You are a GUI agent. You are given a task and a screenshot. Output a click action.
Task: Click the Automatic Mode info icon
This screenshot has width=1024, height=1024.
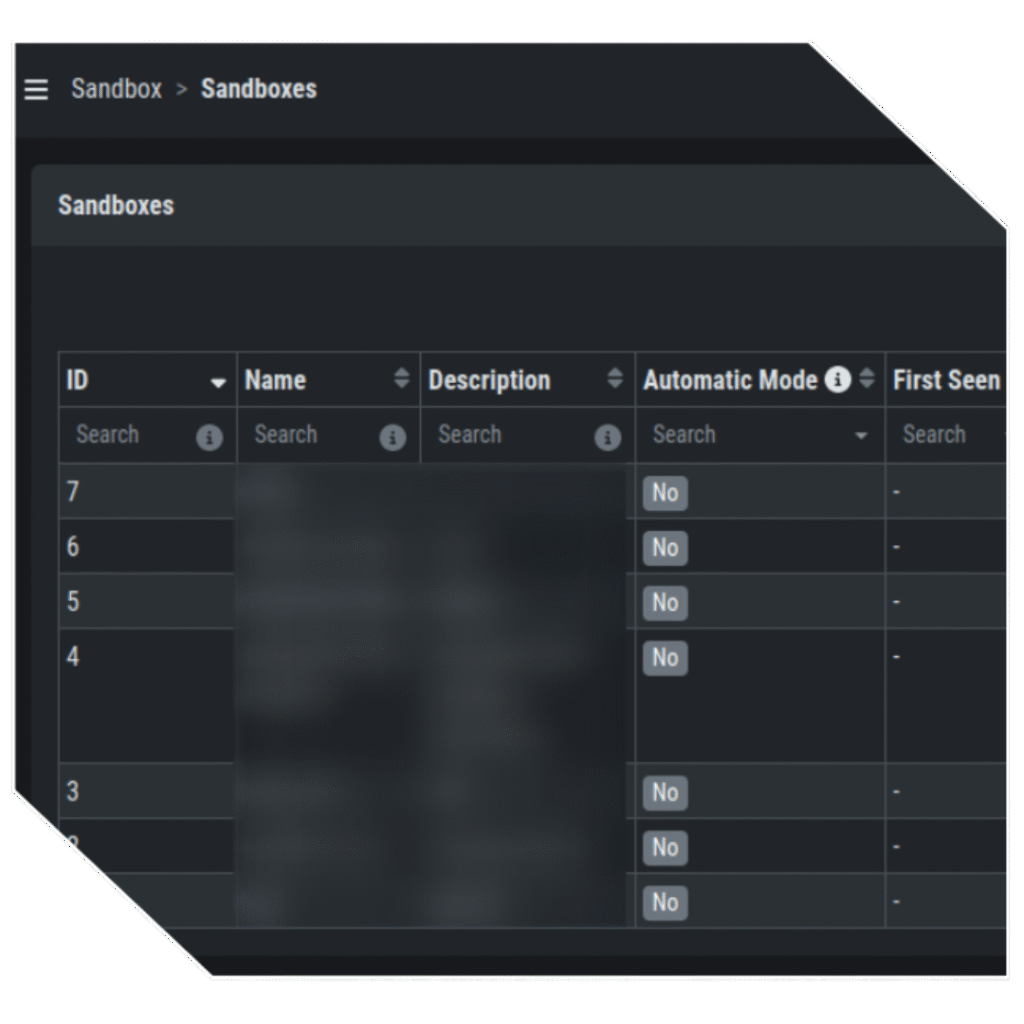[x=837, y=379]
